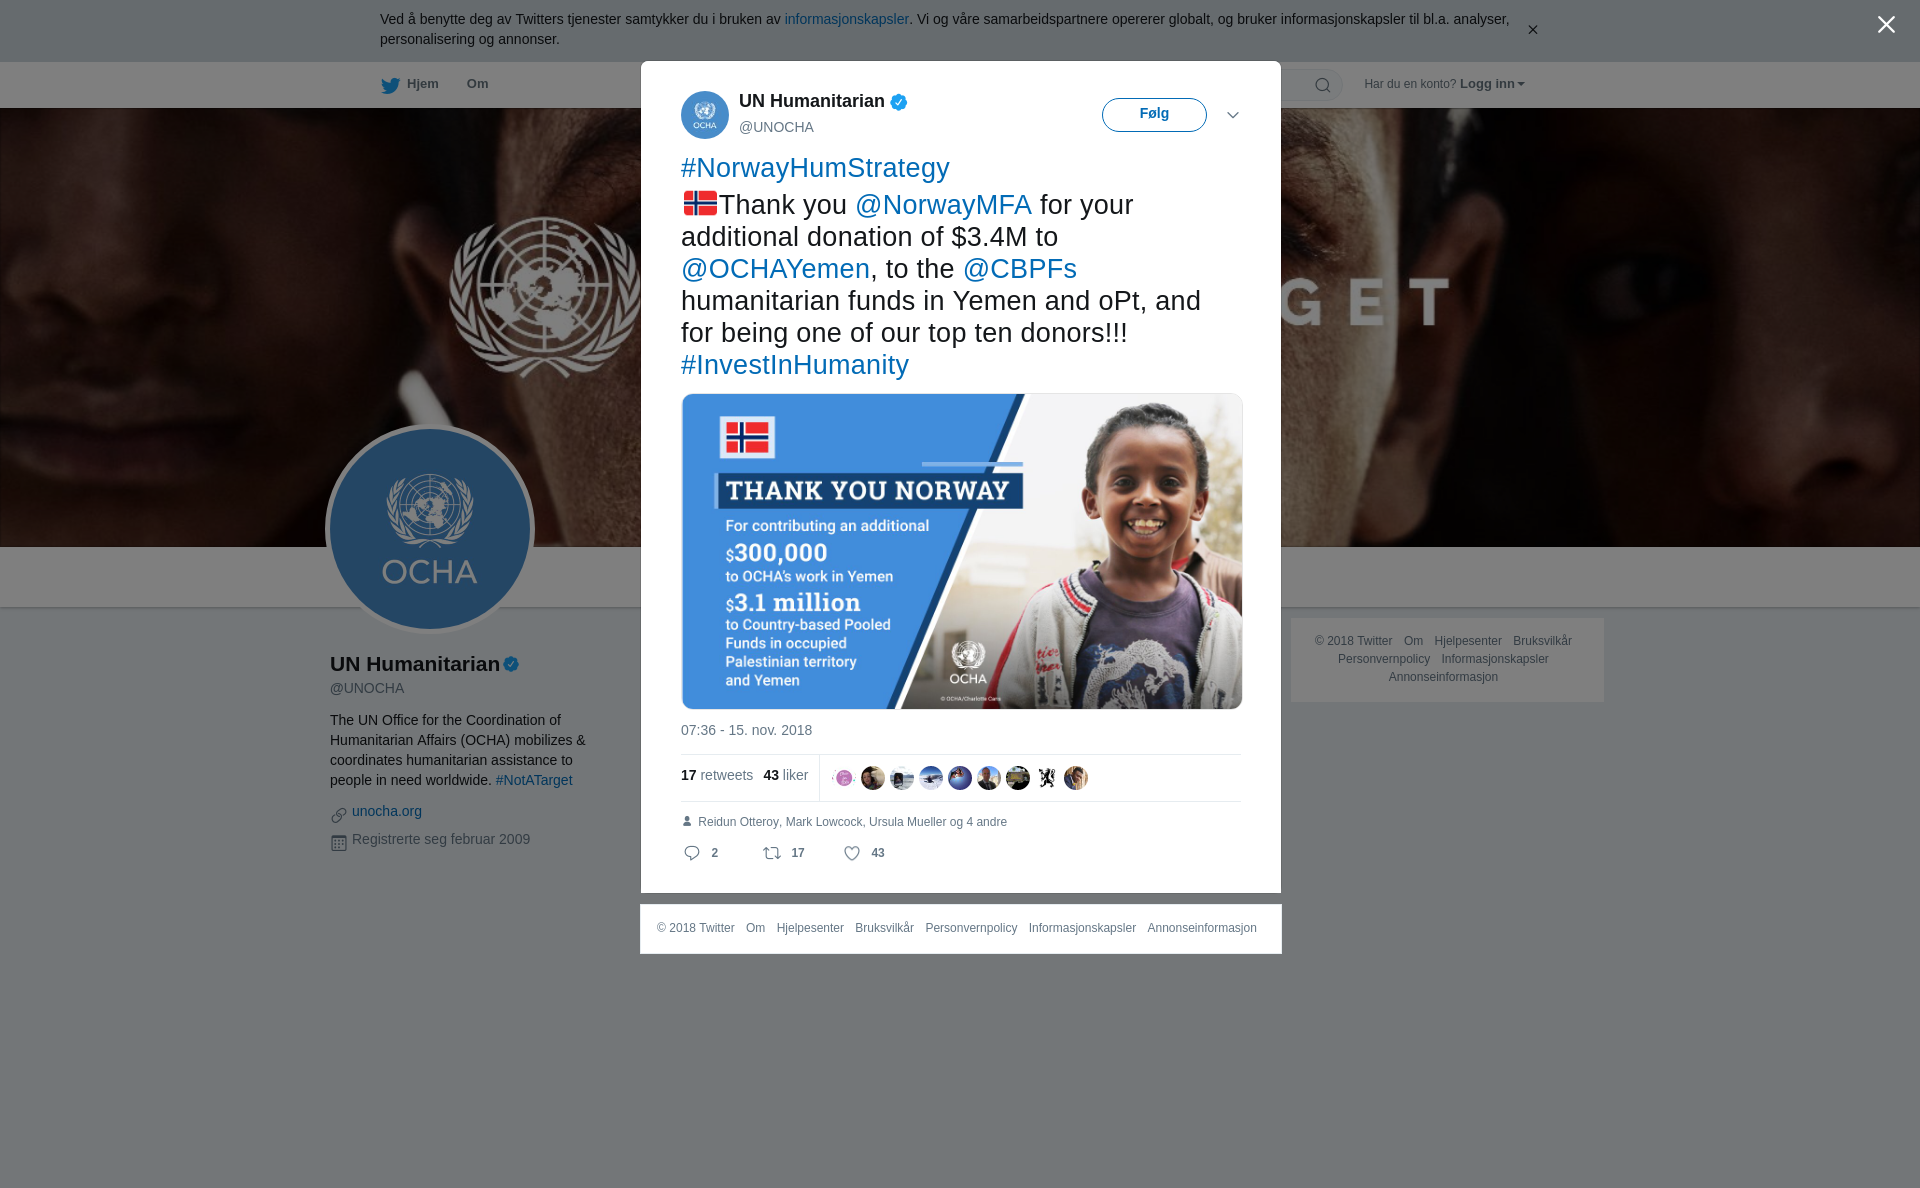Open the unocha.org website link
The image size is (1920, 1188).
click(x=387, y=811)
